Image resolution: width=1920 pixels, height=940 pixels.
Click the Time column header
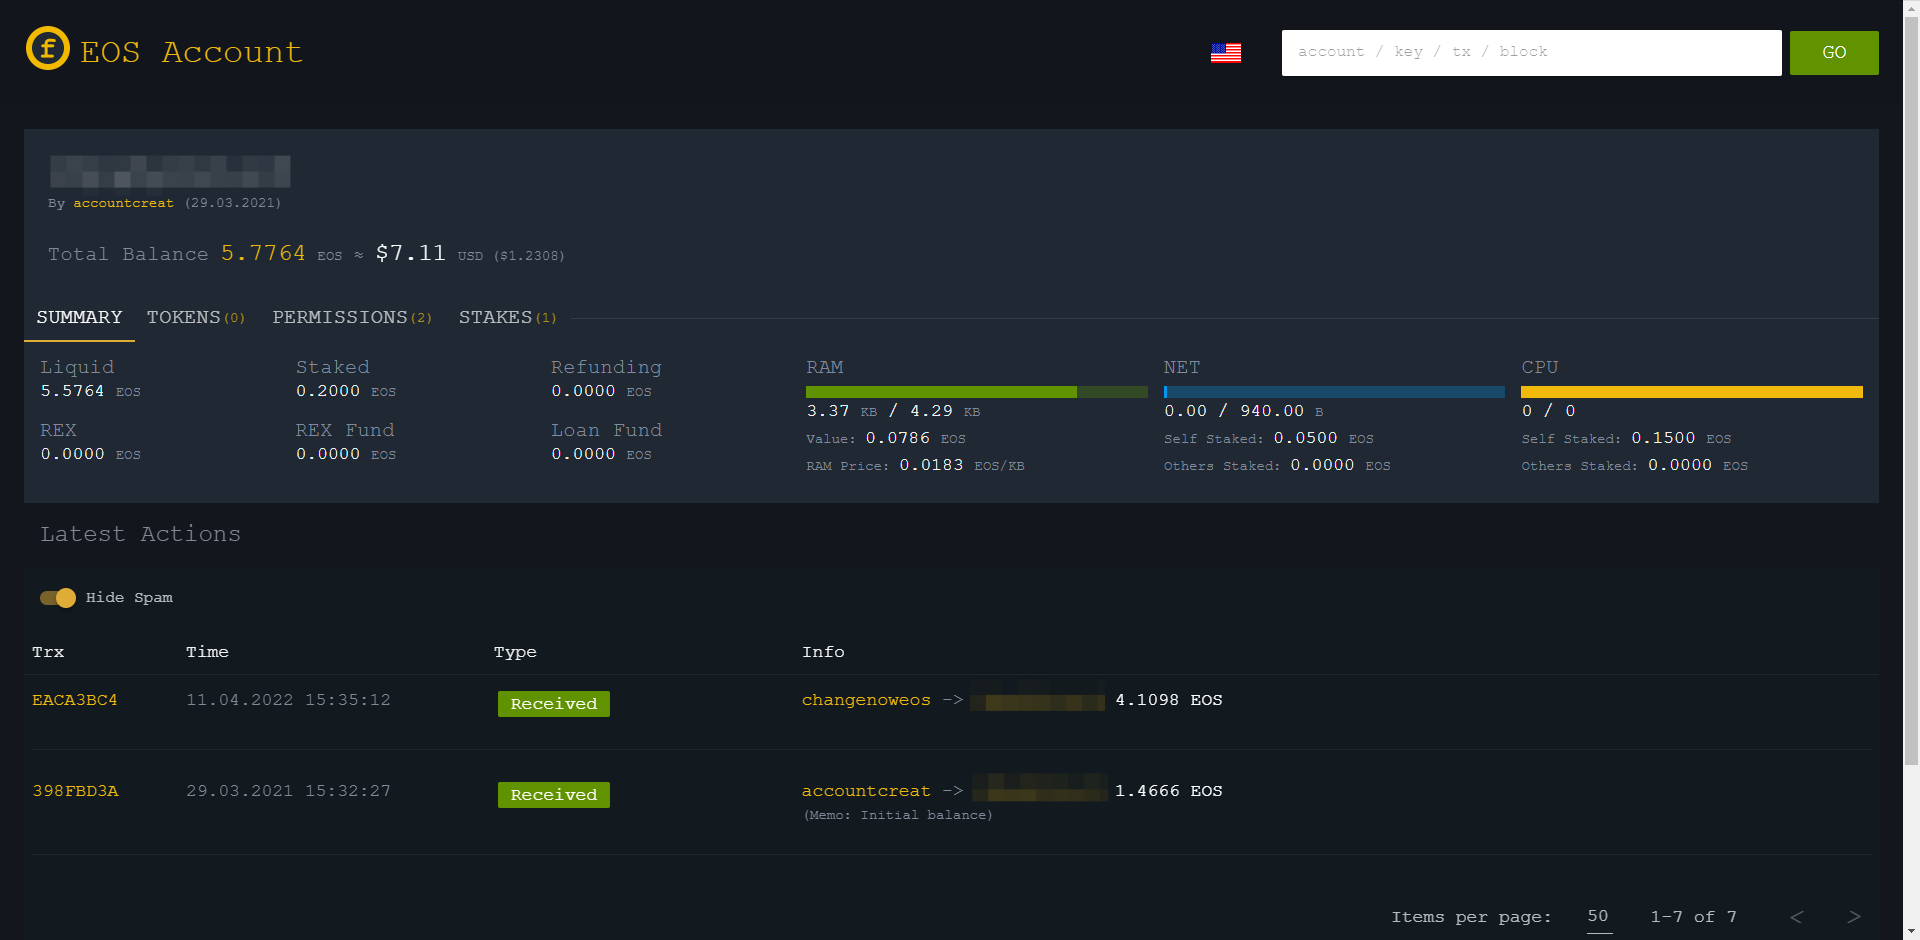[207, 652]
